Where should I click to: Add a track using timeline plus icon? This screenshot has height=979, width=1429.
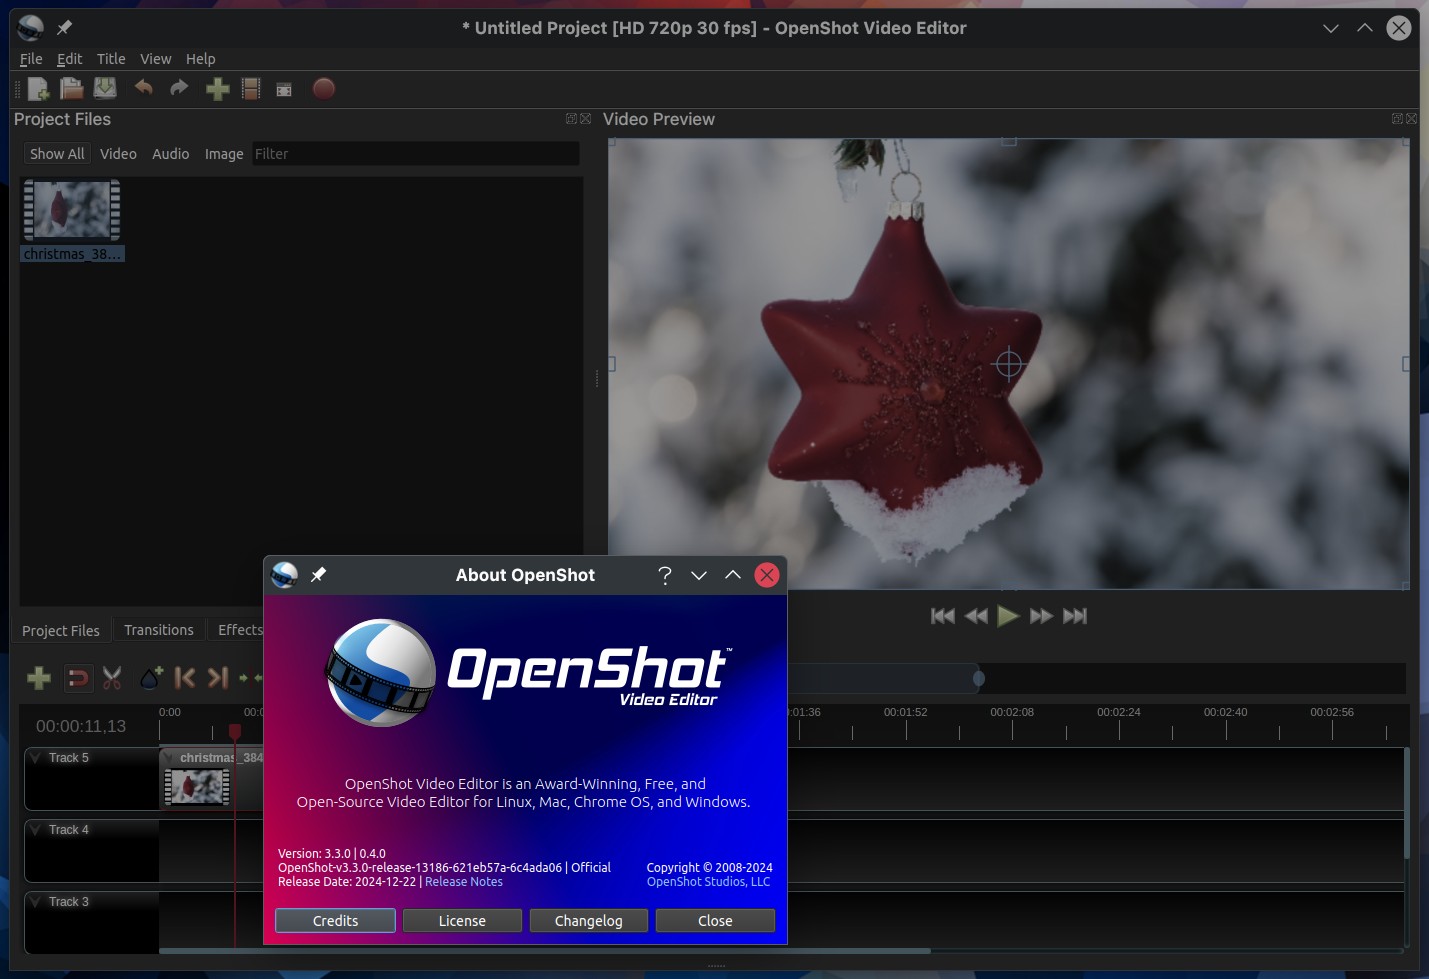click(x=39, y=678)
